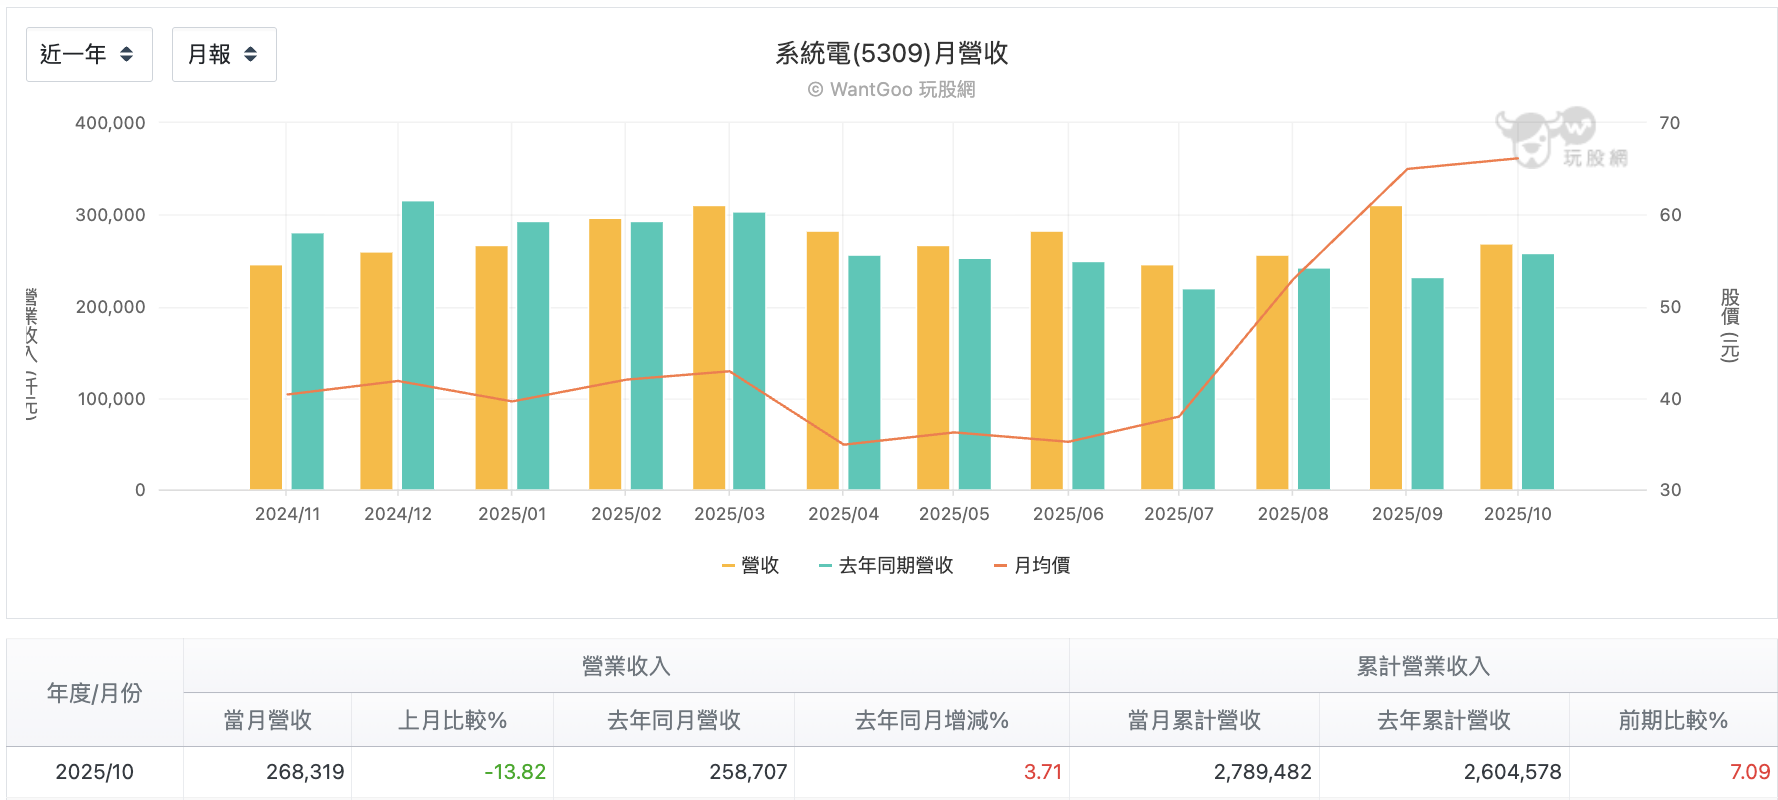Image resolution: width=1778 pixels, height=800 pixels.
Task: Toggle the 月均價 legend line series
Action: coord(1032,565)
